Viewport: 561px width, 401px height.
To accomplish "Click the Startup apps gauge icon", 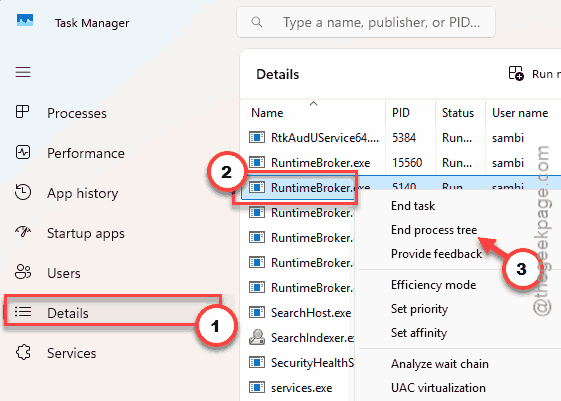I will [x=23, y=232].
